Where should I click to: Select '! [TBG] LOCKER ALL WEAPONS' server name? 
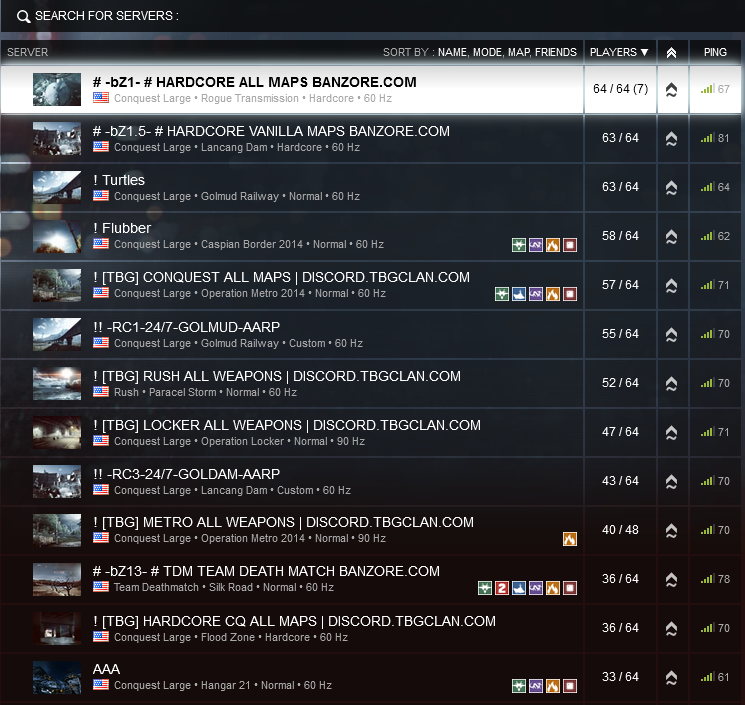point(287,425)
